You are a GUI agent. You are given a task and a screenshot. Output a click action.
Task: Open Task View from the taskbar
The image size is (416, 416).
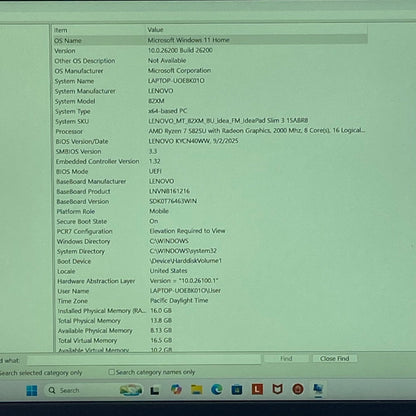pyautogui.click(x=154, y=390)
